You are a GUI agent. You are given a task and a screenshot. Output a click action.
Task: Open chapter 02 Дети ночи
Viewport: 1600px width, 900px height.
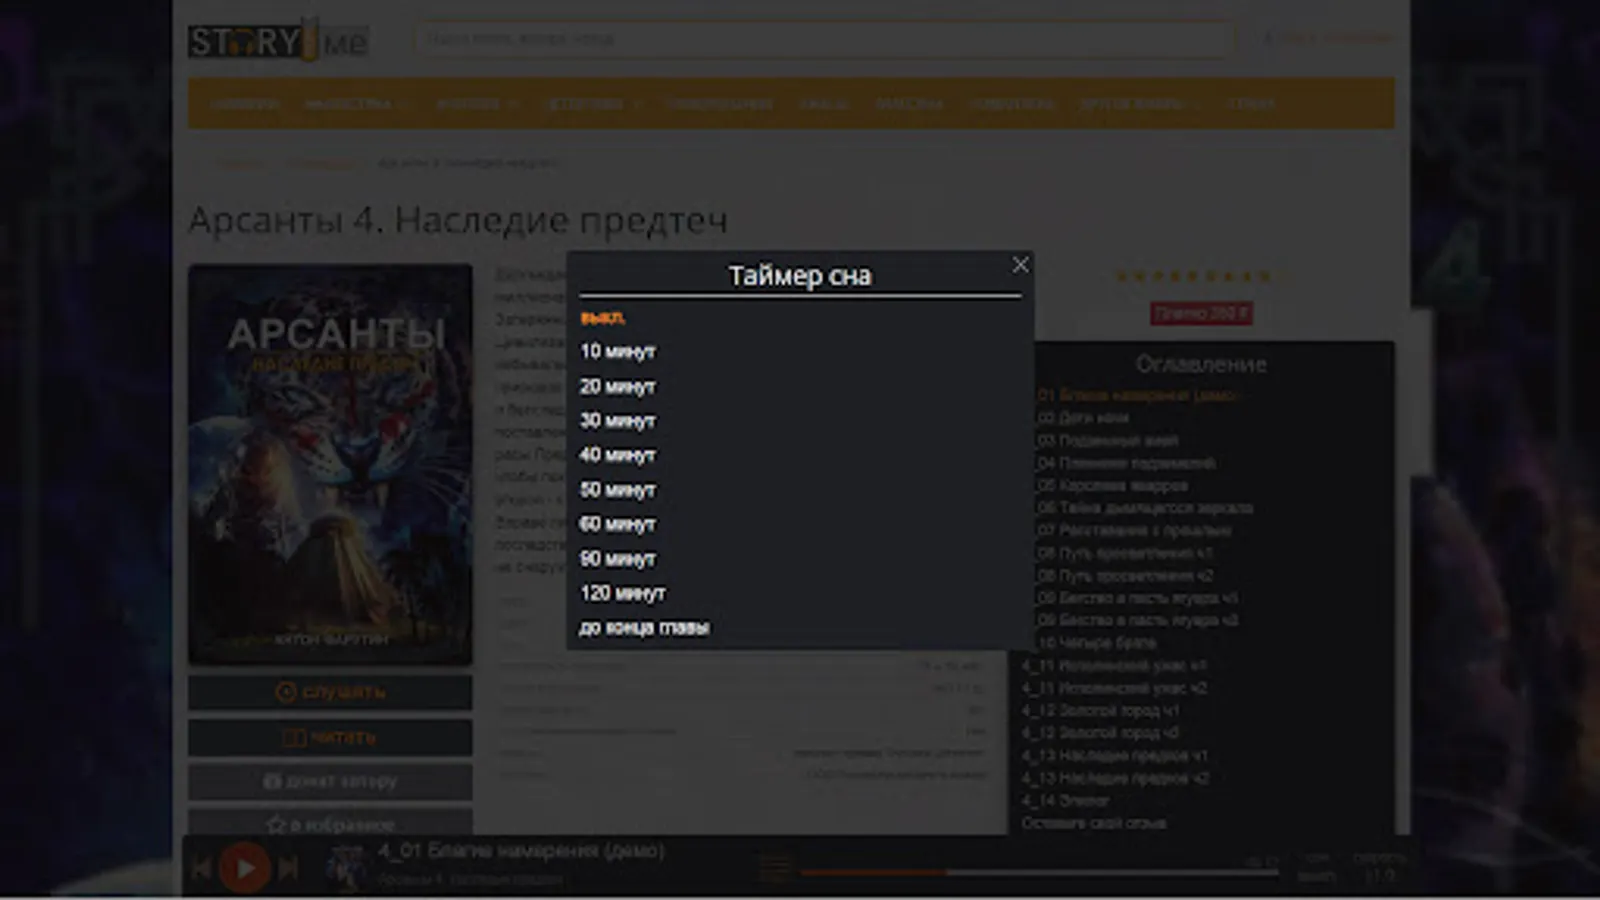1083,418
